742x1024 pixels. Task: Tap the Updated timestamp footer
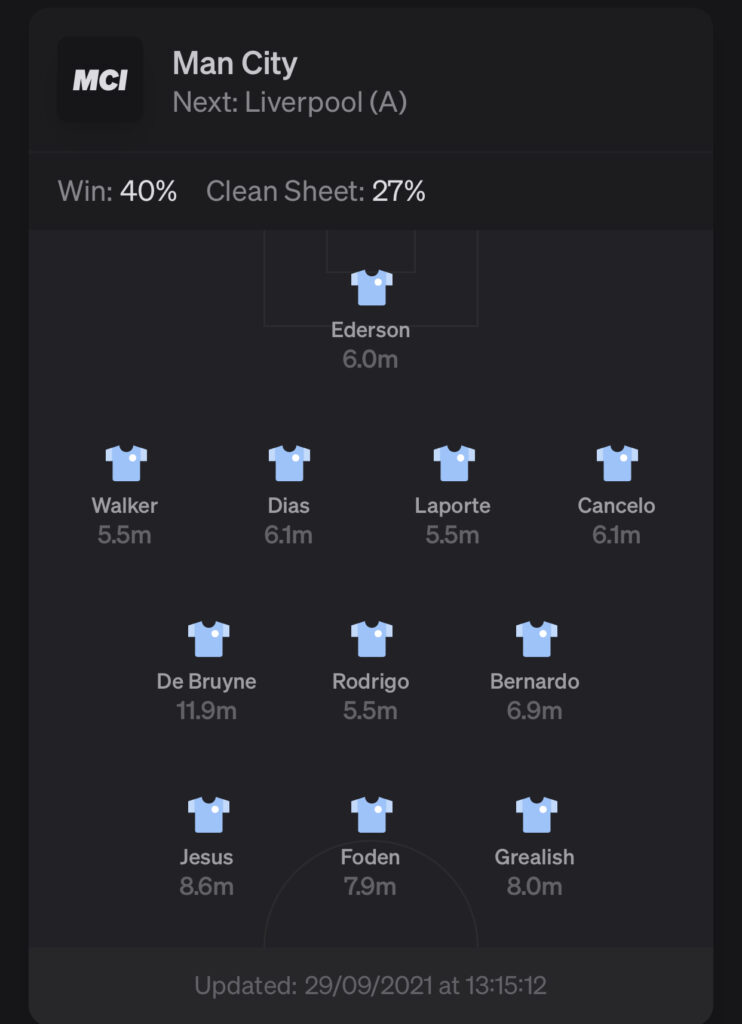click(370, 985)
